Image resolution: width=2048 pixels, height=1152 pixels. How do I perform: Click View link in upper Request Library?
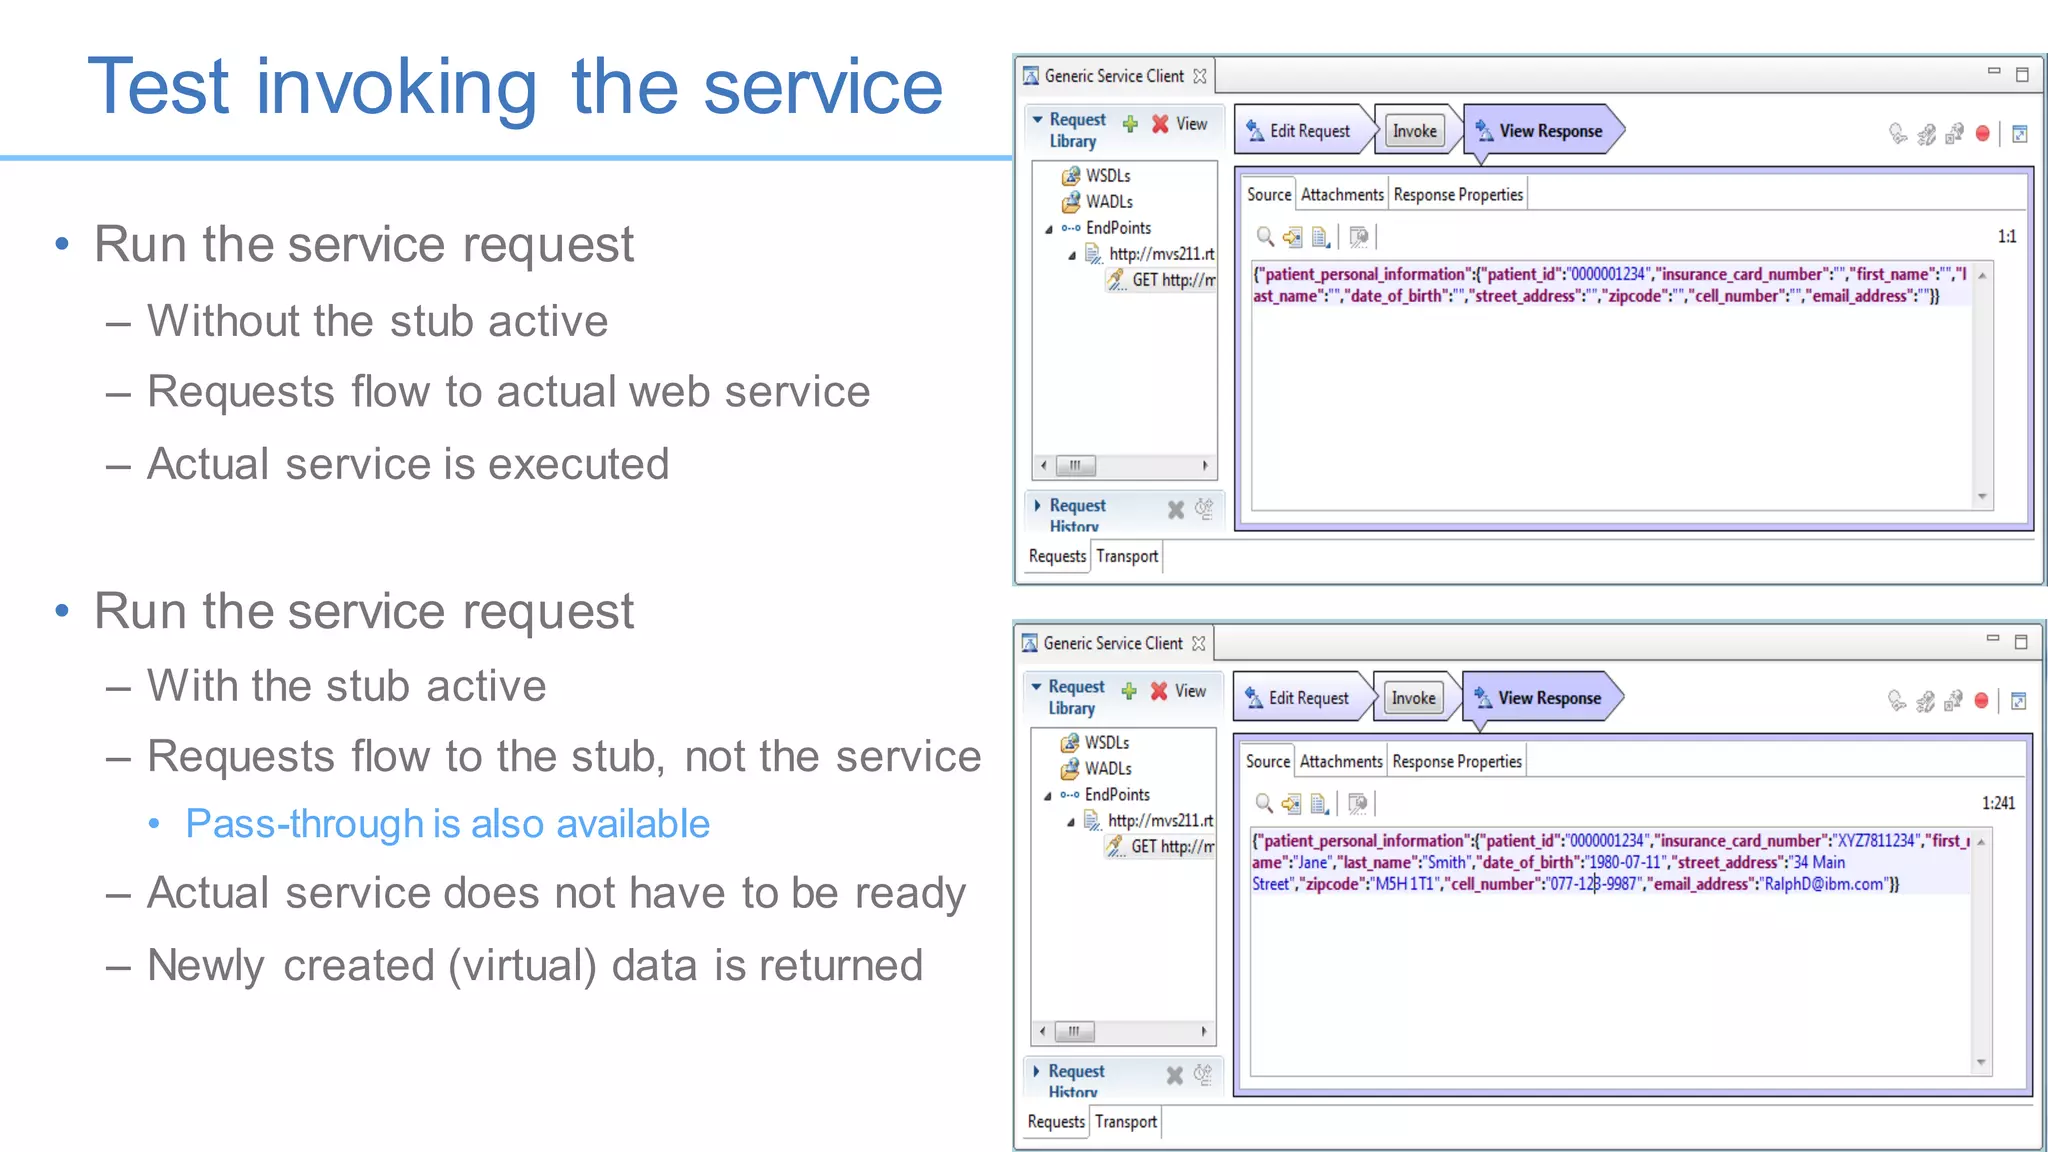point(1191,124)
